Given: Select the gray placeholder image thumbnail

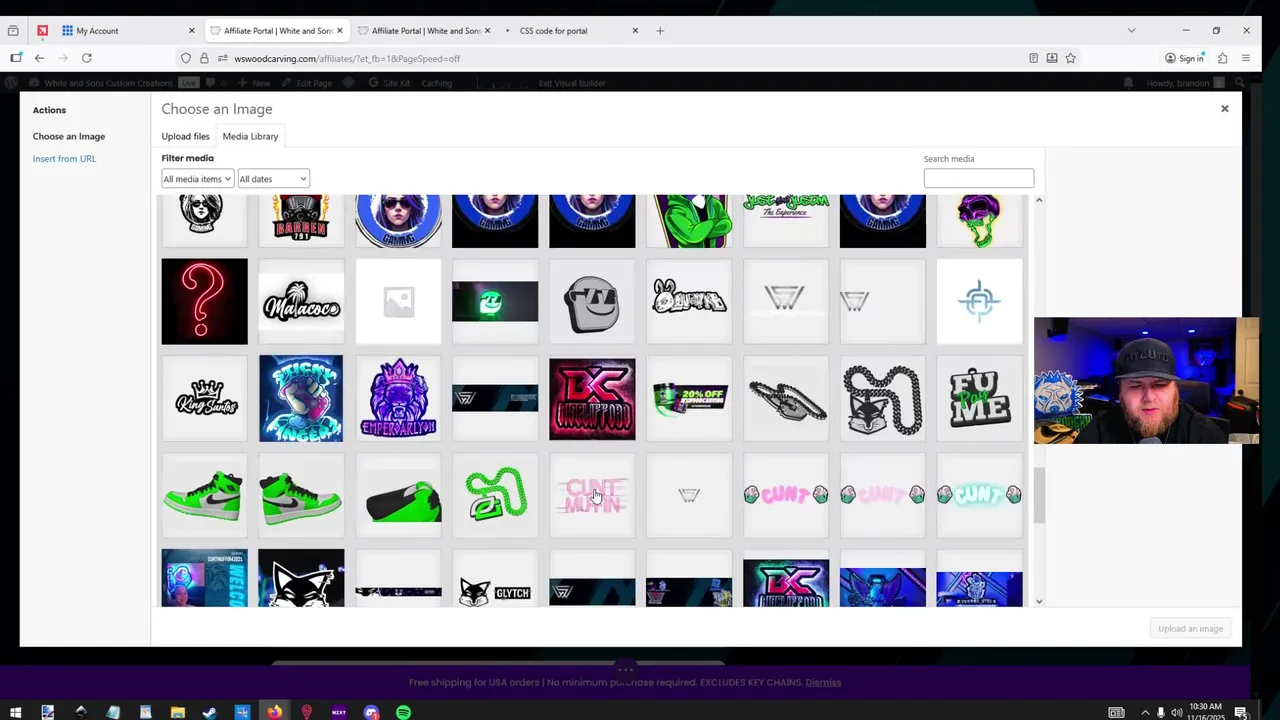Looking at the screenshot, I should click(x=398, y=302).
